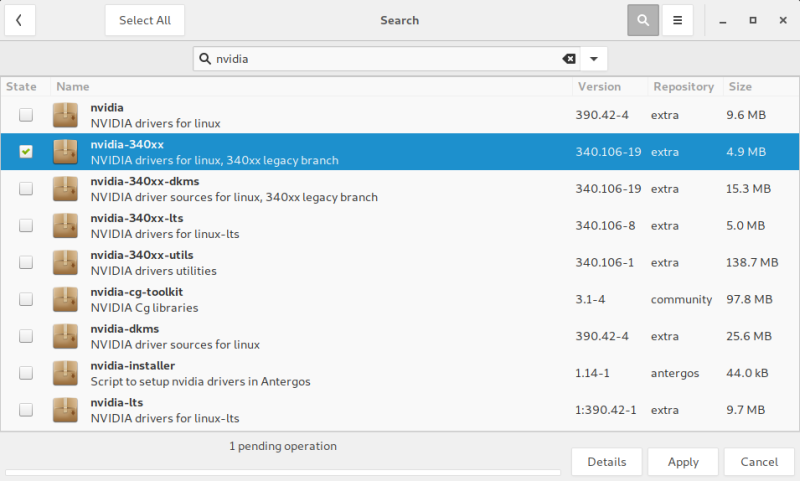Click the nvidia-installer package icon
This screenshot has height=481, width=800.
65,373
